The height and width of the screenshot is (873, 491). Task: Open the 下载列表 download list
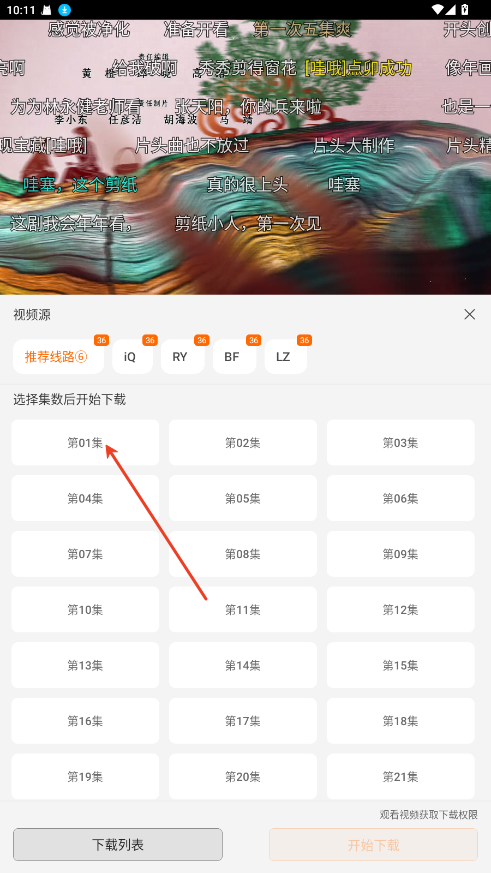pyautogui.click(x=118, y=845)
